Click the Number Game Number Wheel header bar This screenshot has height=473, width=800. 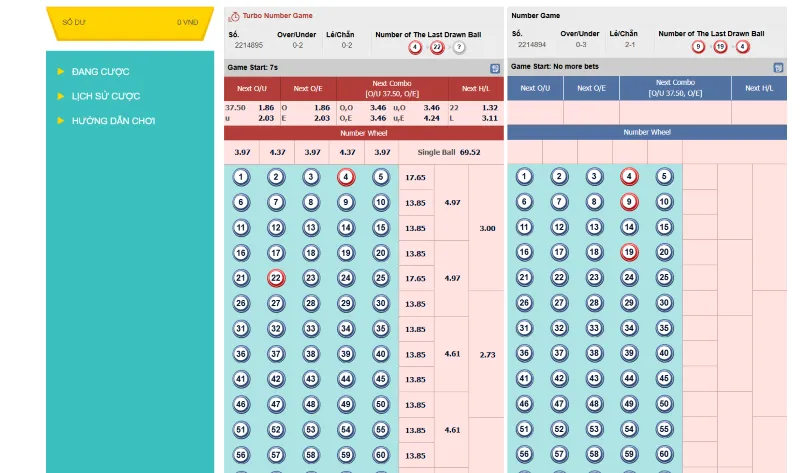point(647,132)
